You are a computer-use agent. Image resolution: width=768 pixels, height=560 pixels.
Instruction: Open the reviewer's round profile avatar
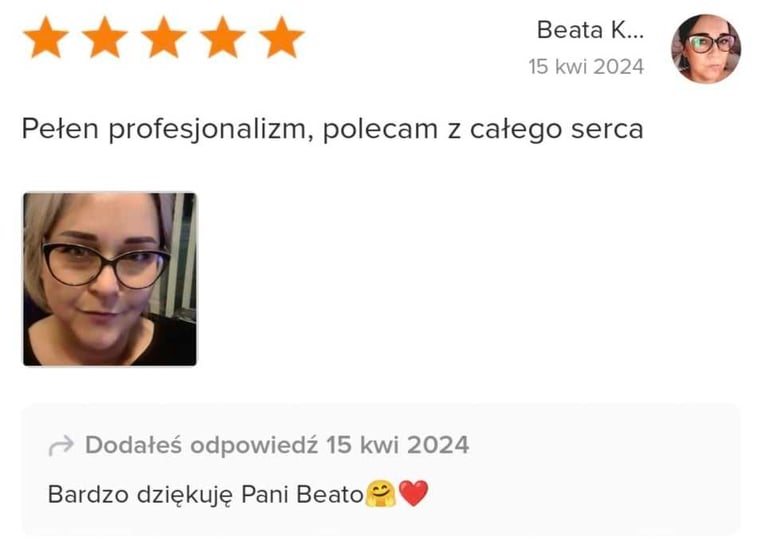pyautogui.click(x=706, y=49)
